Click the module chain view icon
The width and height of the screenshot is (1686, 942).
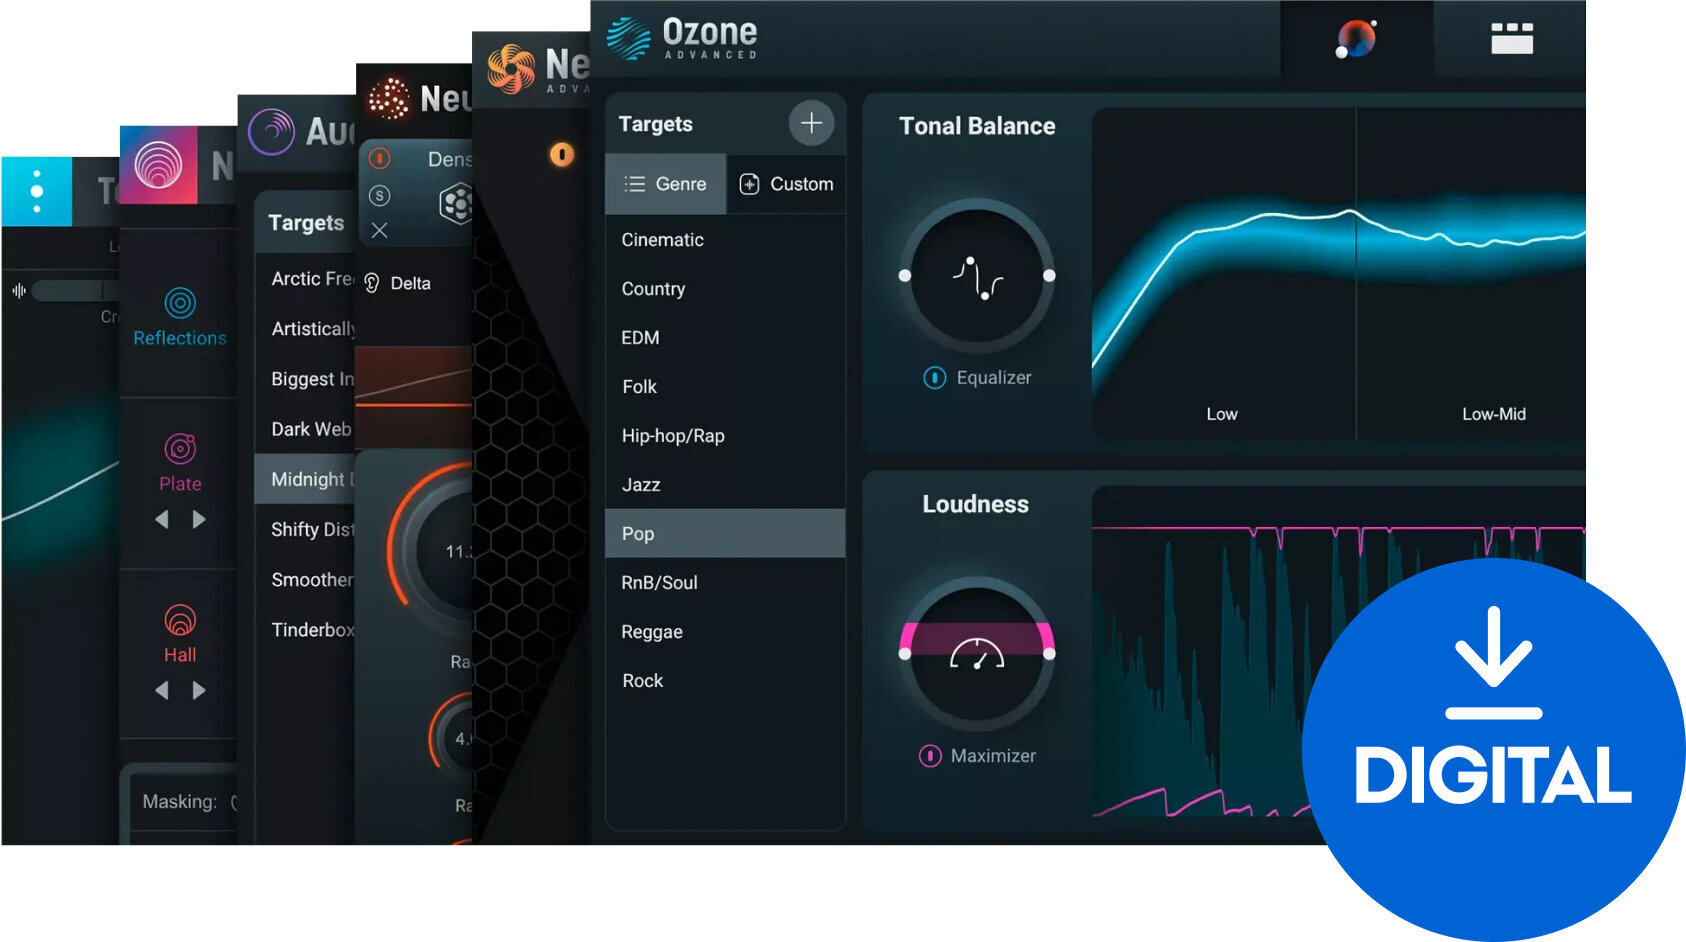1510,36
